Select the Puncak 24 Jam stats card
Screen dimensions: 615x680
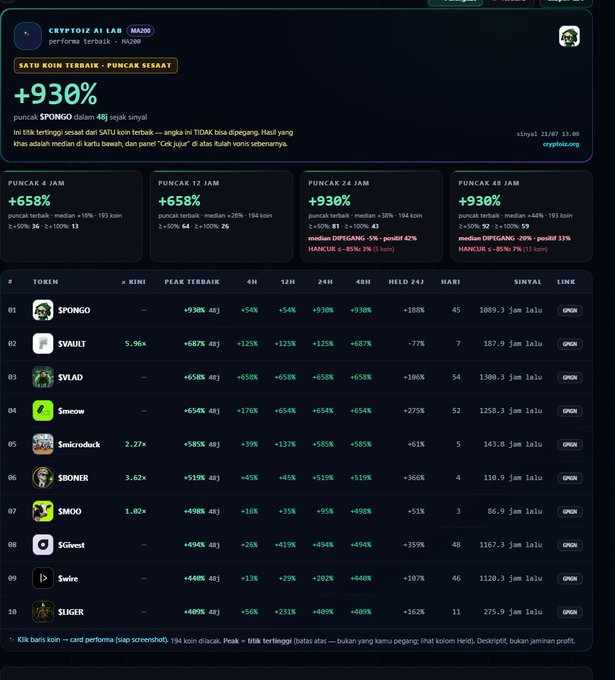click(371, 216)
